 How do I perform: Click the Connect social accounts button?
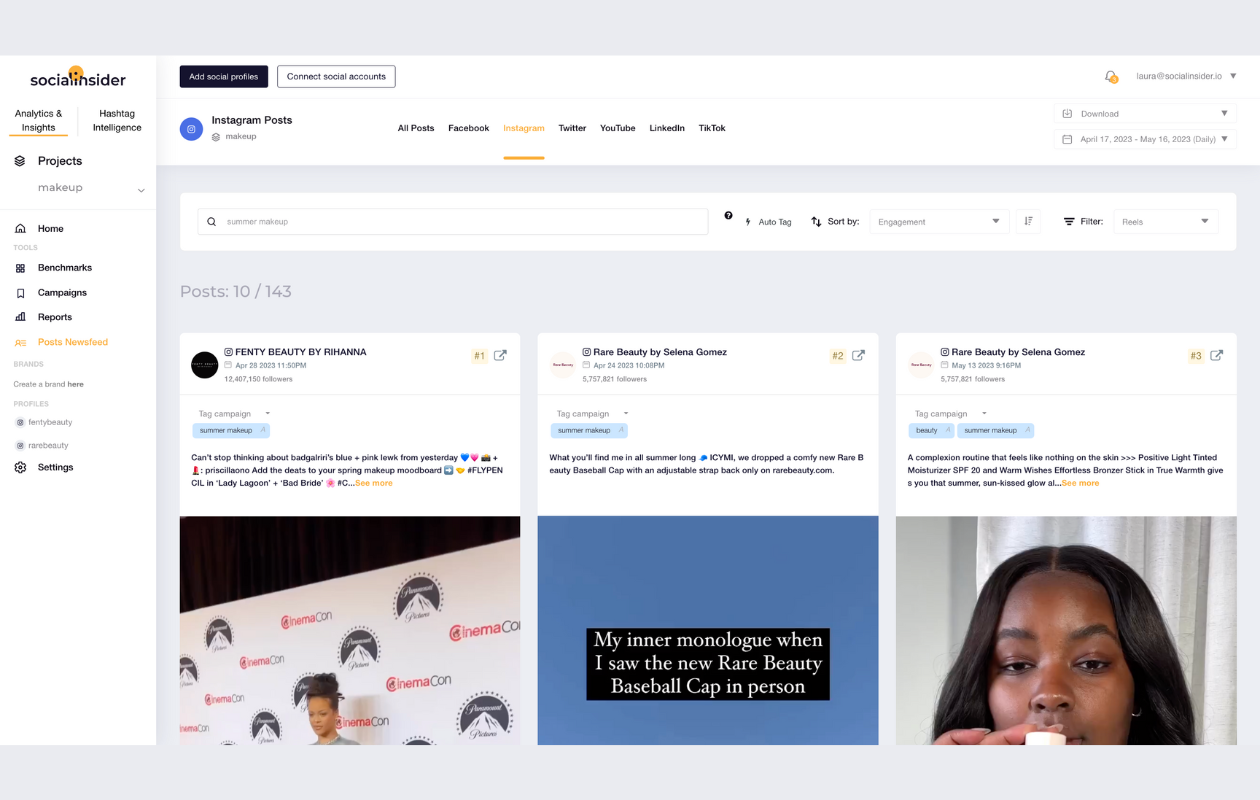pos(336,76)
